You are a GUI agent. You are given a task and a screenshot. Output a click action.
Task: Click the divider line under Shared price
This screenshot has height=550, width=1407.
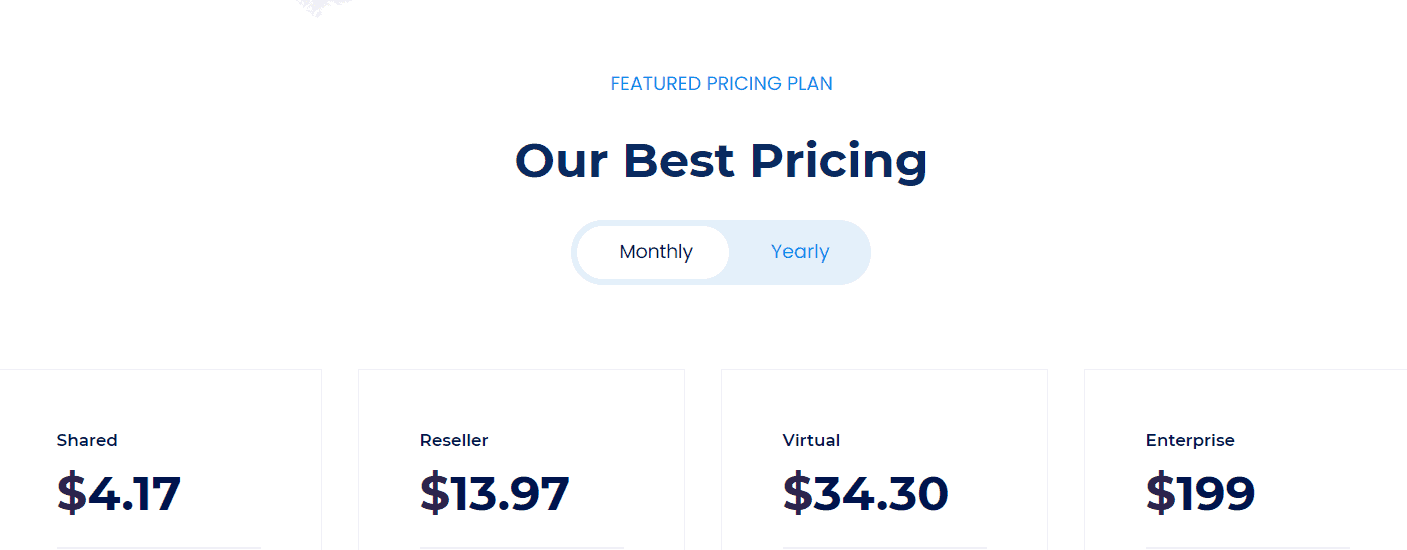(x=159, y=548)
